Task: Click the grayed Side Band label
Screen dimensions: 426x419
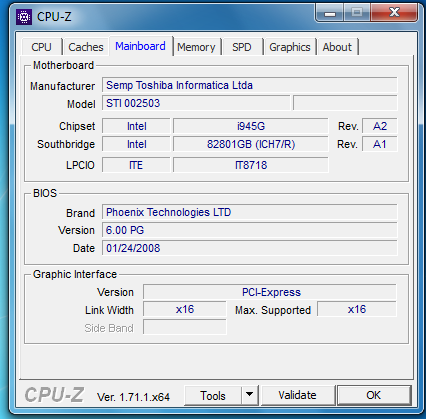Action: (x=109, y=328)
